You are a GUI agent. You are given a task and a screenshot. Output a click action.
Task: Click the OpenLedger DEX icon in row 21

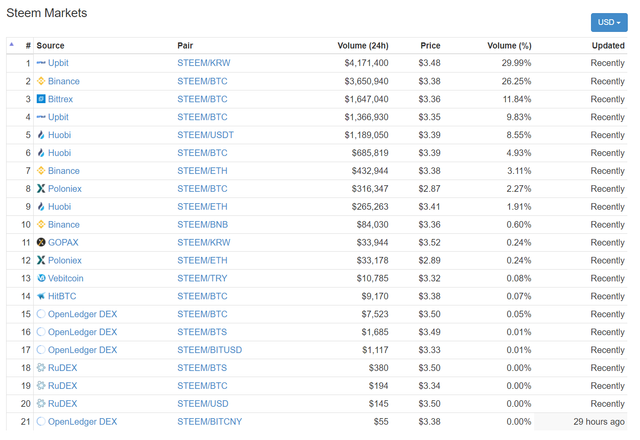(41, 422)
